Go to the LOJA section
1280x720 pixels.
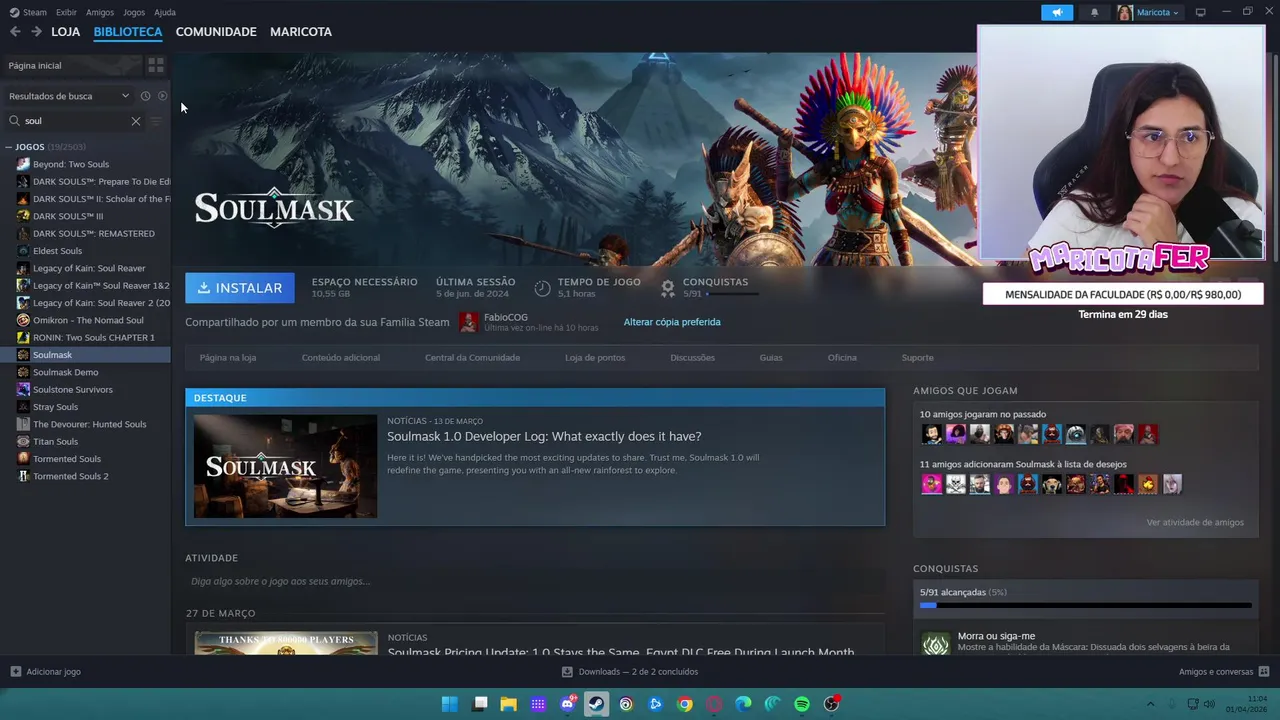click(x=66, y=32)
